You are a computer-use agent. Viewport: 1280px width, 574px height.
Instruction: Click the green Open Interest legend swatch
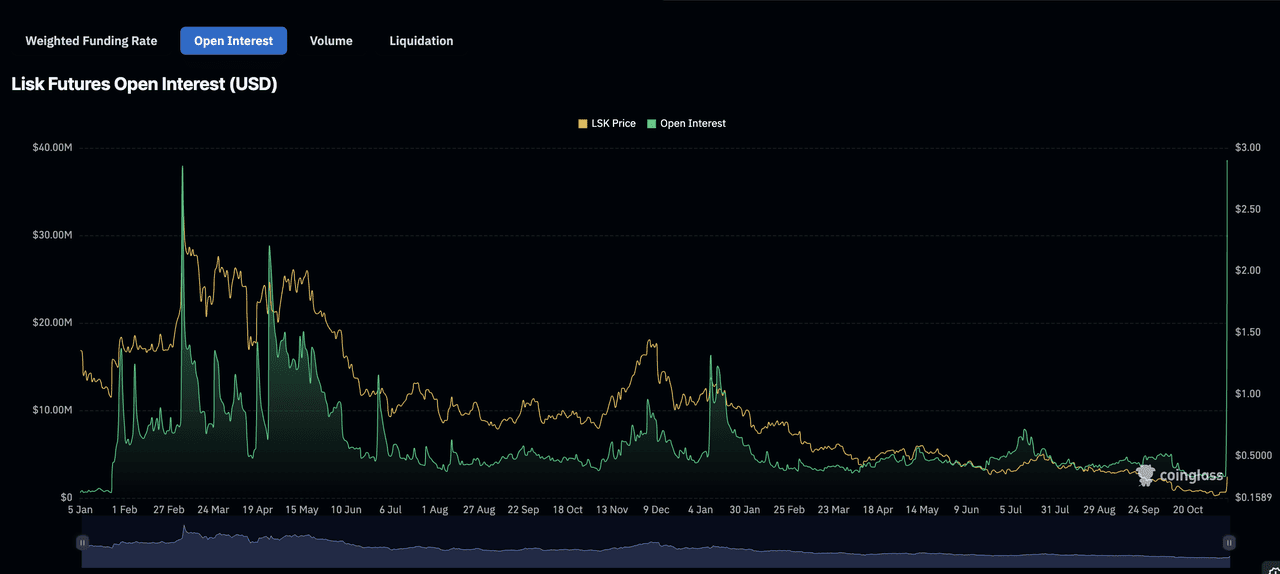(x=652, y=124)
